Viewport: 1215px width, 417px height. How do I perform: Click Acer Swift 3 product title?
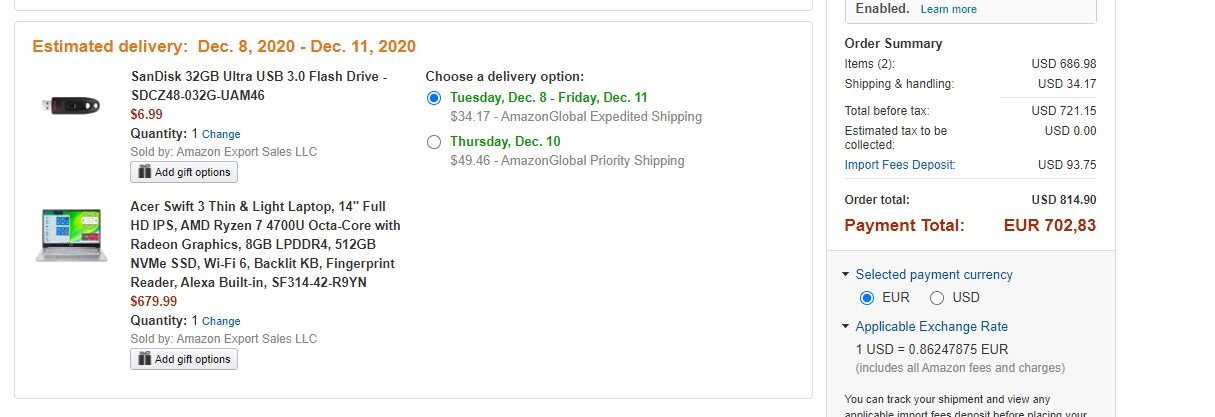266,244
